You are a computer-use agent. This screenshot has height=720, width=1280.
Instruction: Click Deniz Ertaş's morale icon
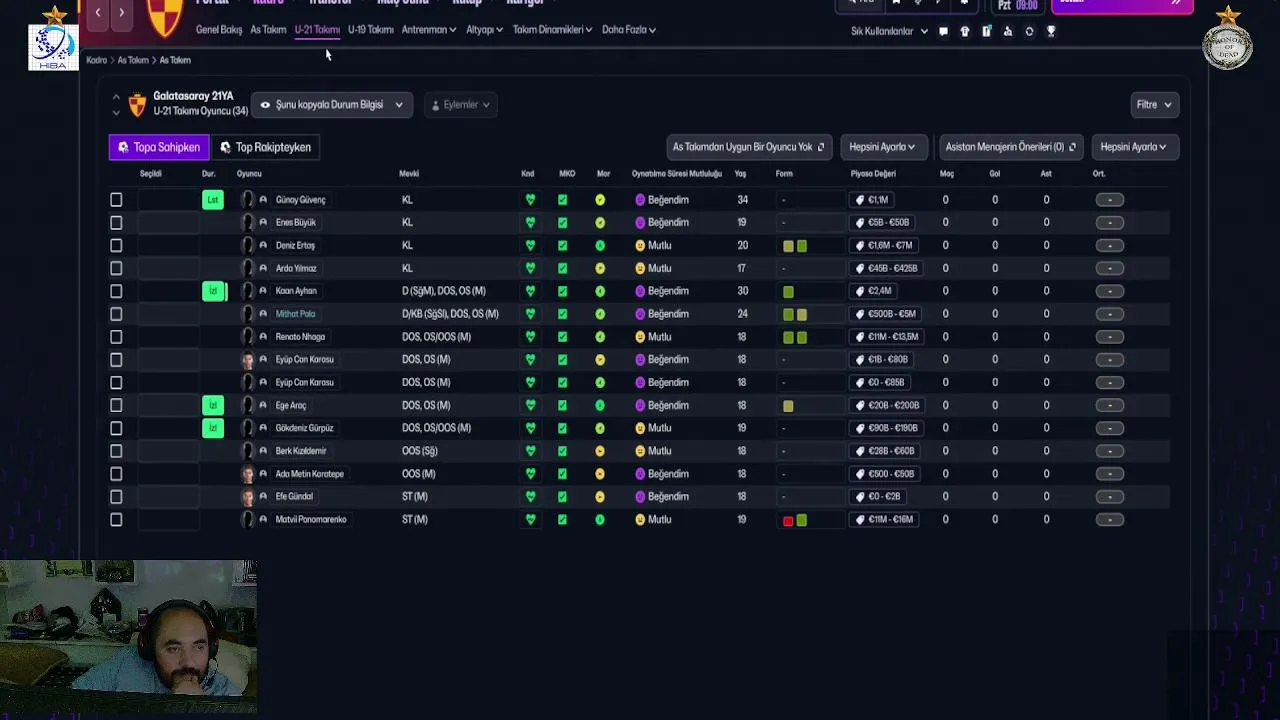(x=600, y=246)
